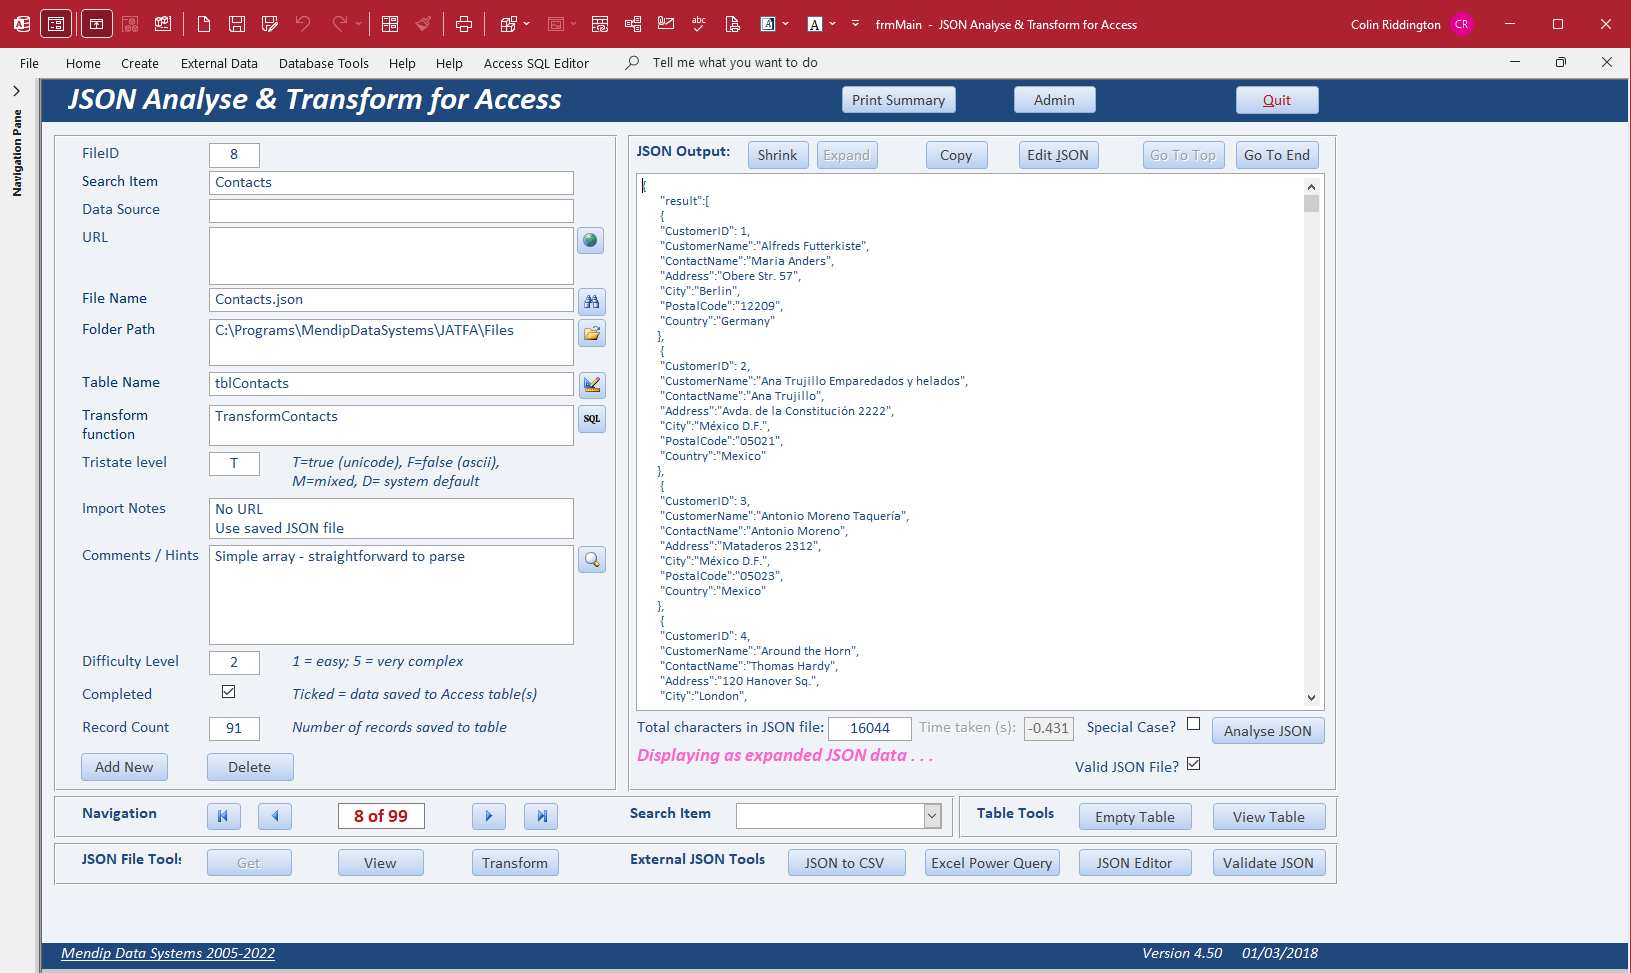Click the CR user account avatar
The height and width of the screenshot is (973, 1631).
click(x=1462, y=24)
